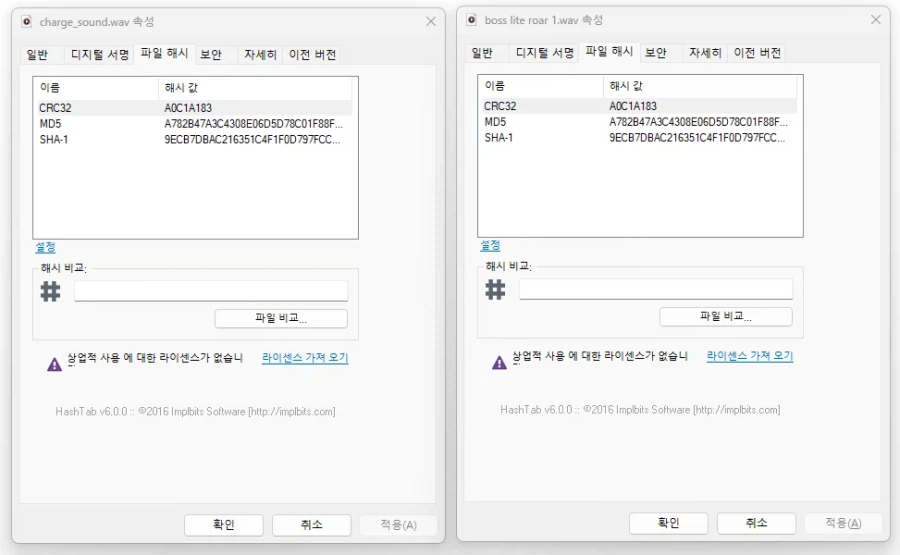The width and height of the screenshot is (900, 555).
Task: Open 이전 버전 tab in boss lite roar 1.wav window
Action: pyautogui.click(x=757, y=53)
